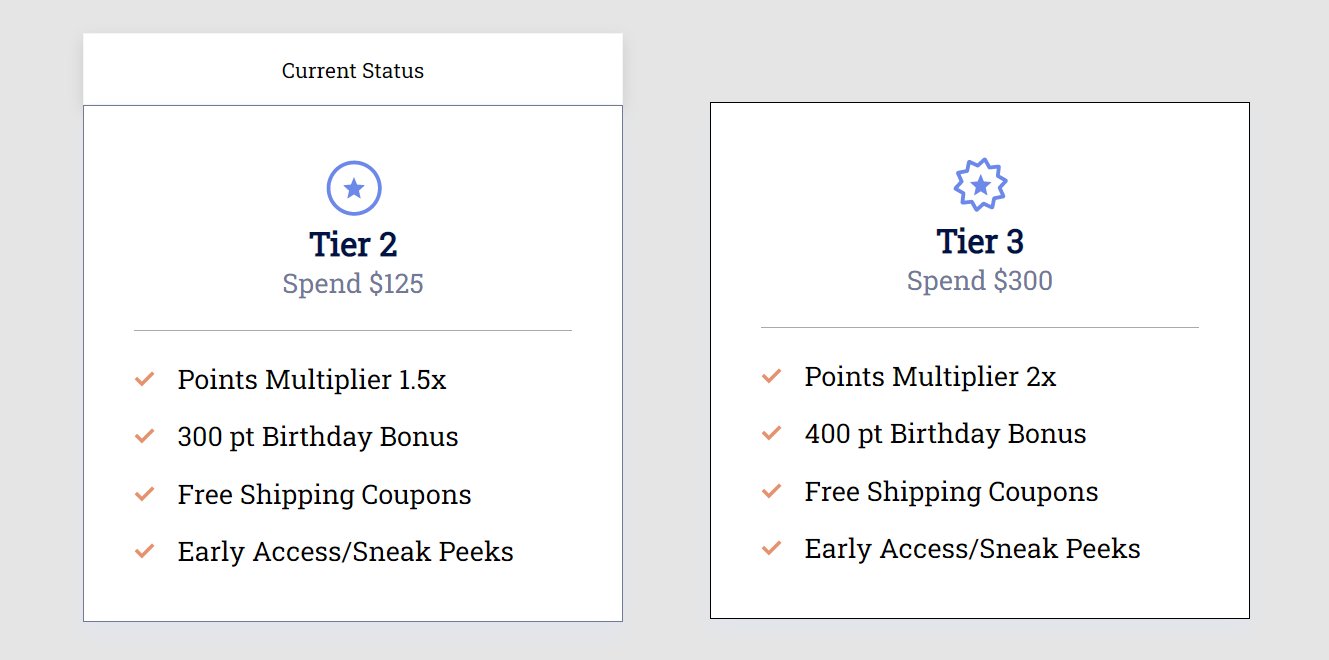Select the Current Status header tab
The height and width of the screenshot is (660, 1329).
tap(353, 70)
